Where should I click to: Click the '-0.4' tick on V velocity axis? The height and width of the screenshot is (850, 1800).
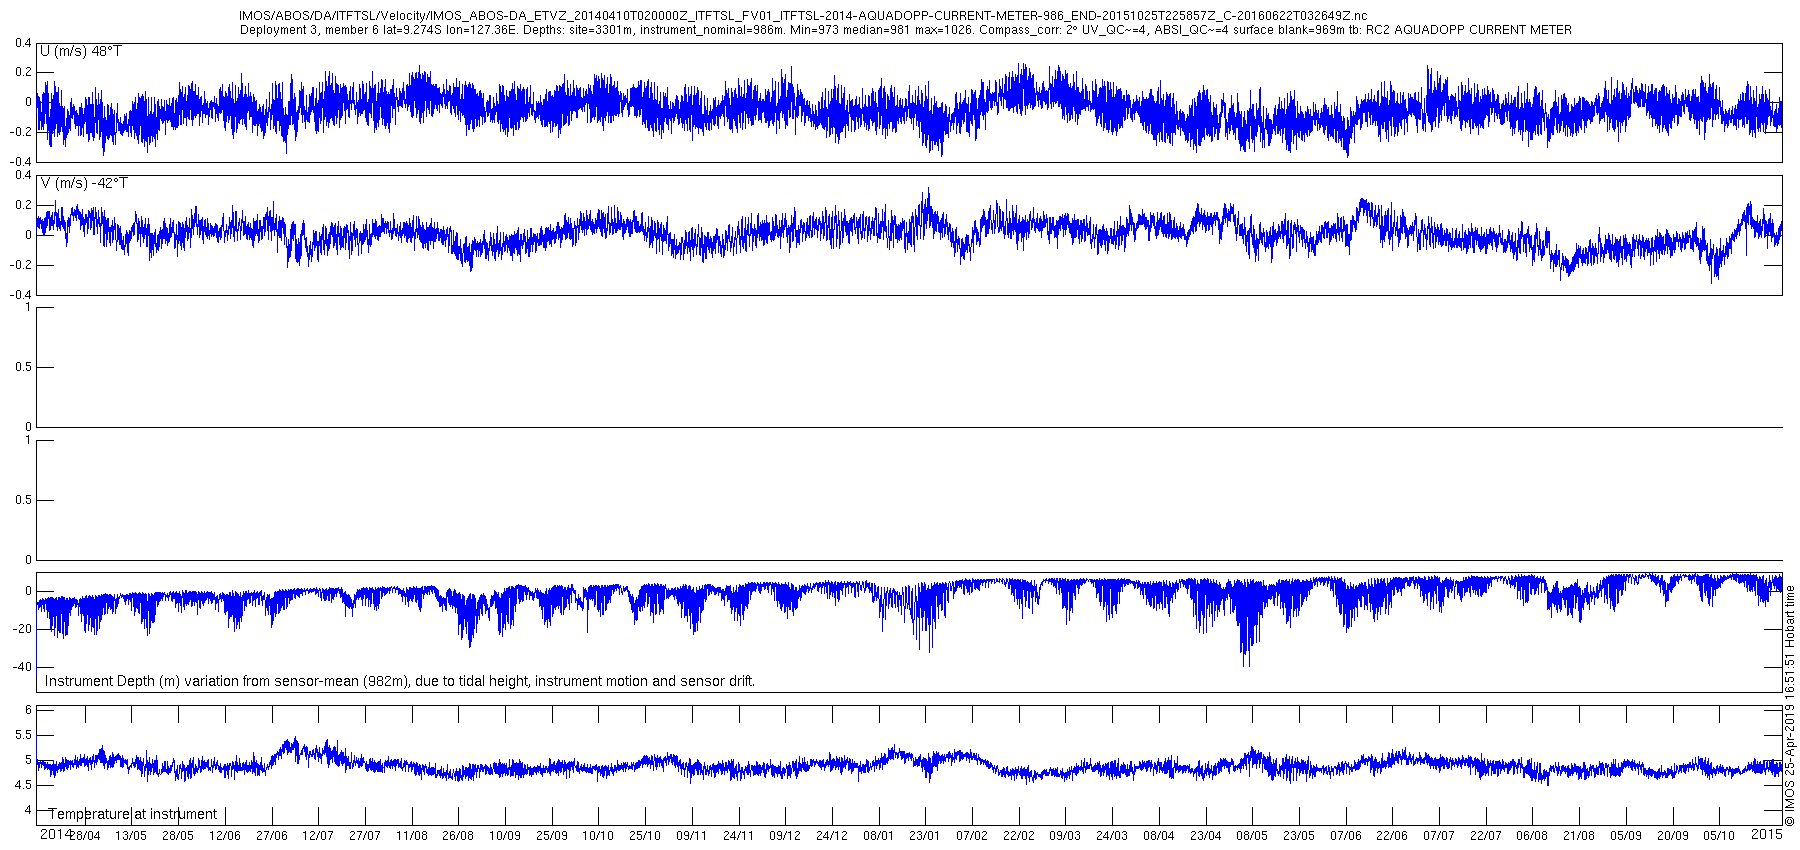22,295
